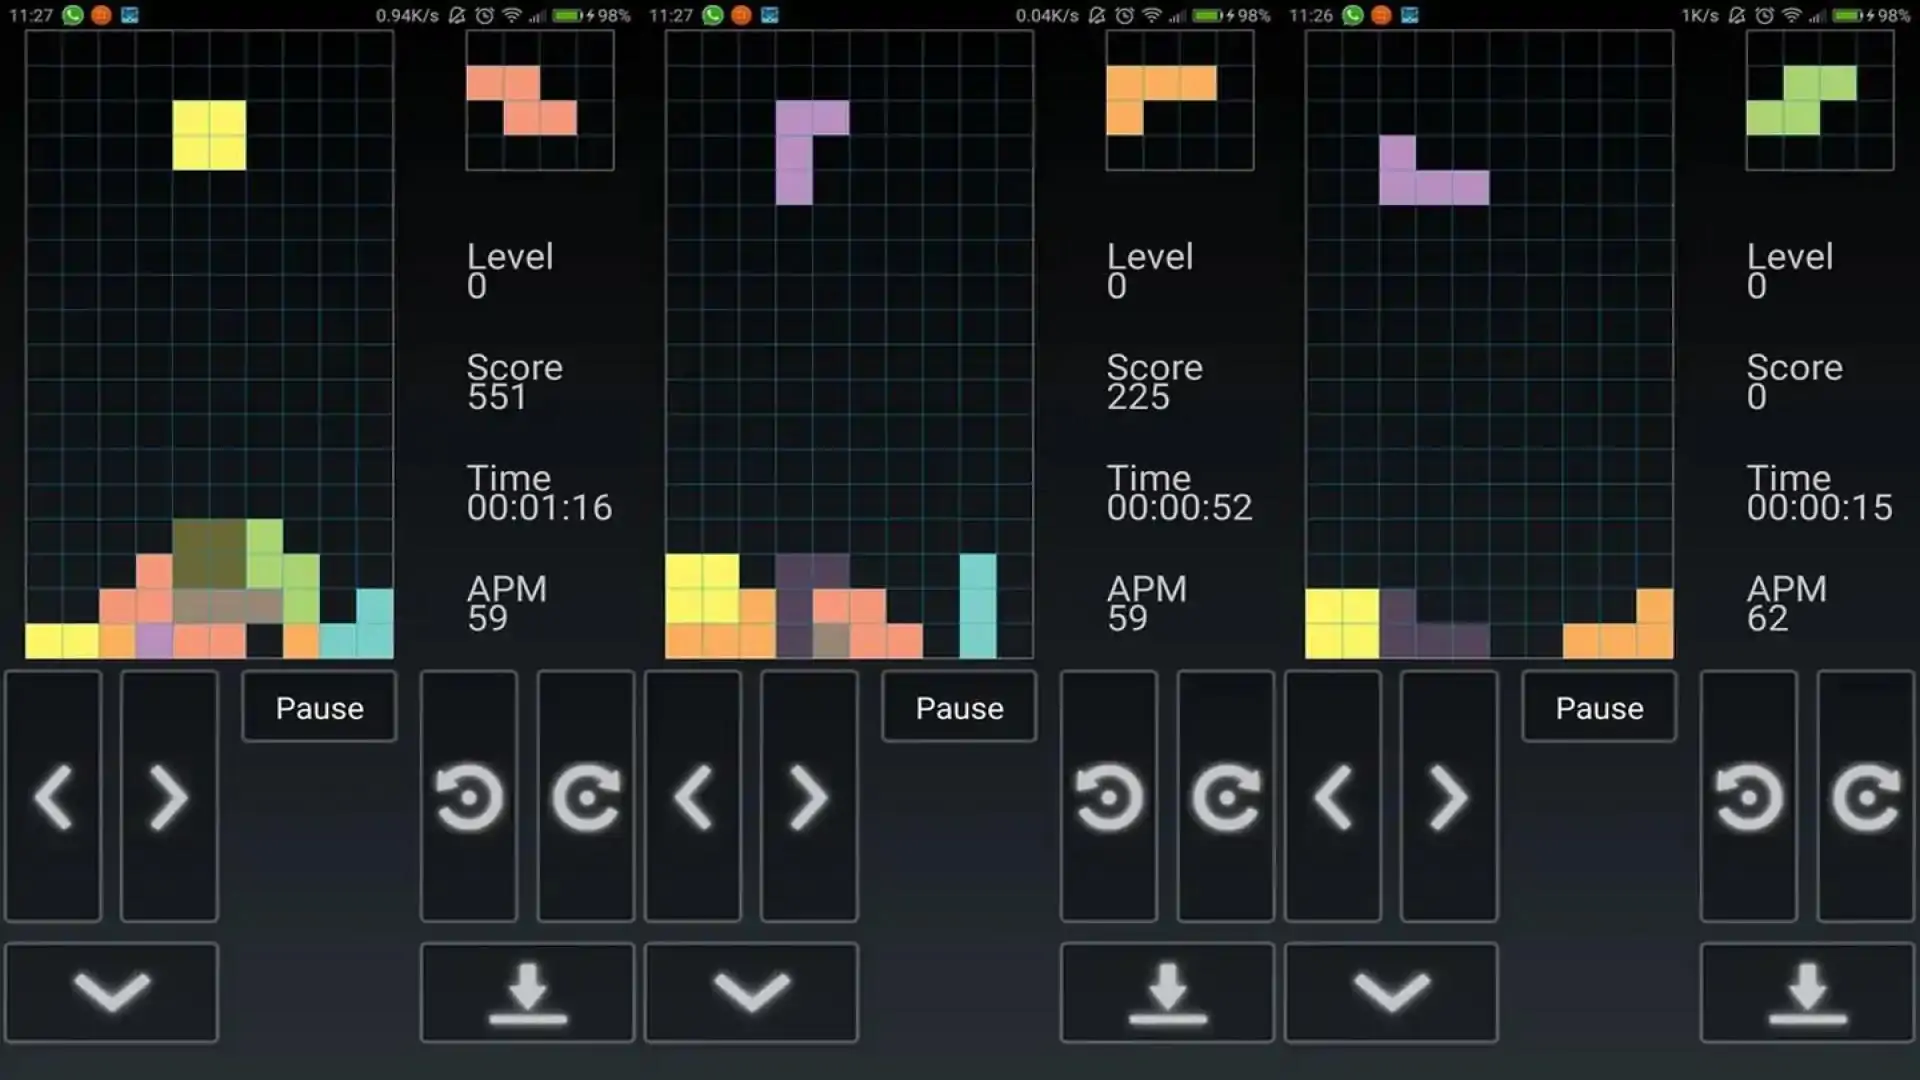Viewport: 1920px width, 1080px height.
Task: Select the 'APM 59' readout below Time 00:01:16
Action: click(x=506, y=603)
